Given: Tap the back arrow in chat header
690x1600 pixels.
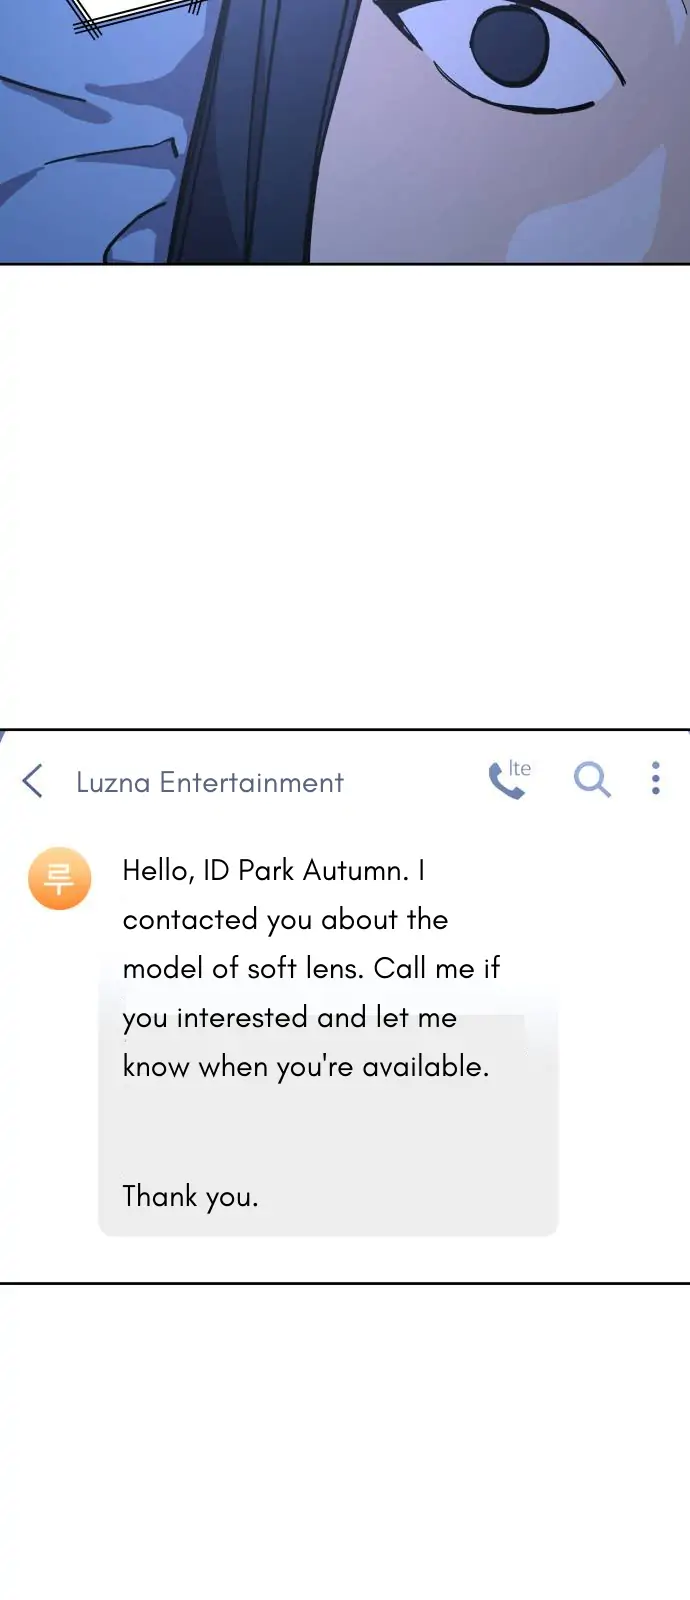Looking at the screenshot, I should [33, 781].
